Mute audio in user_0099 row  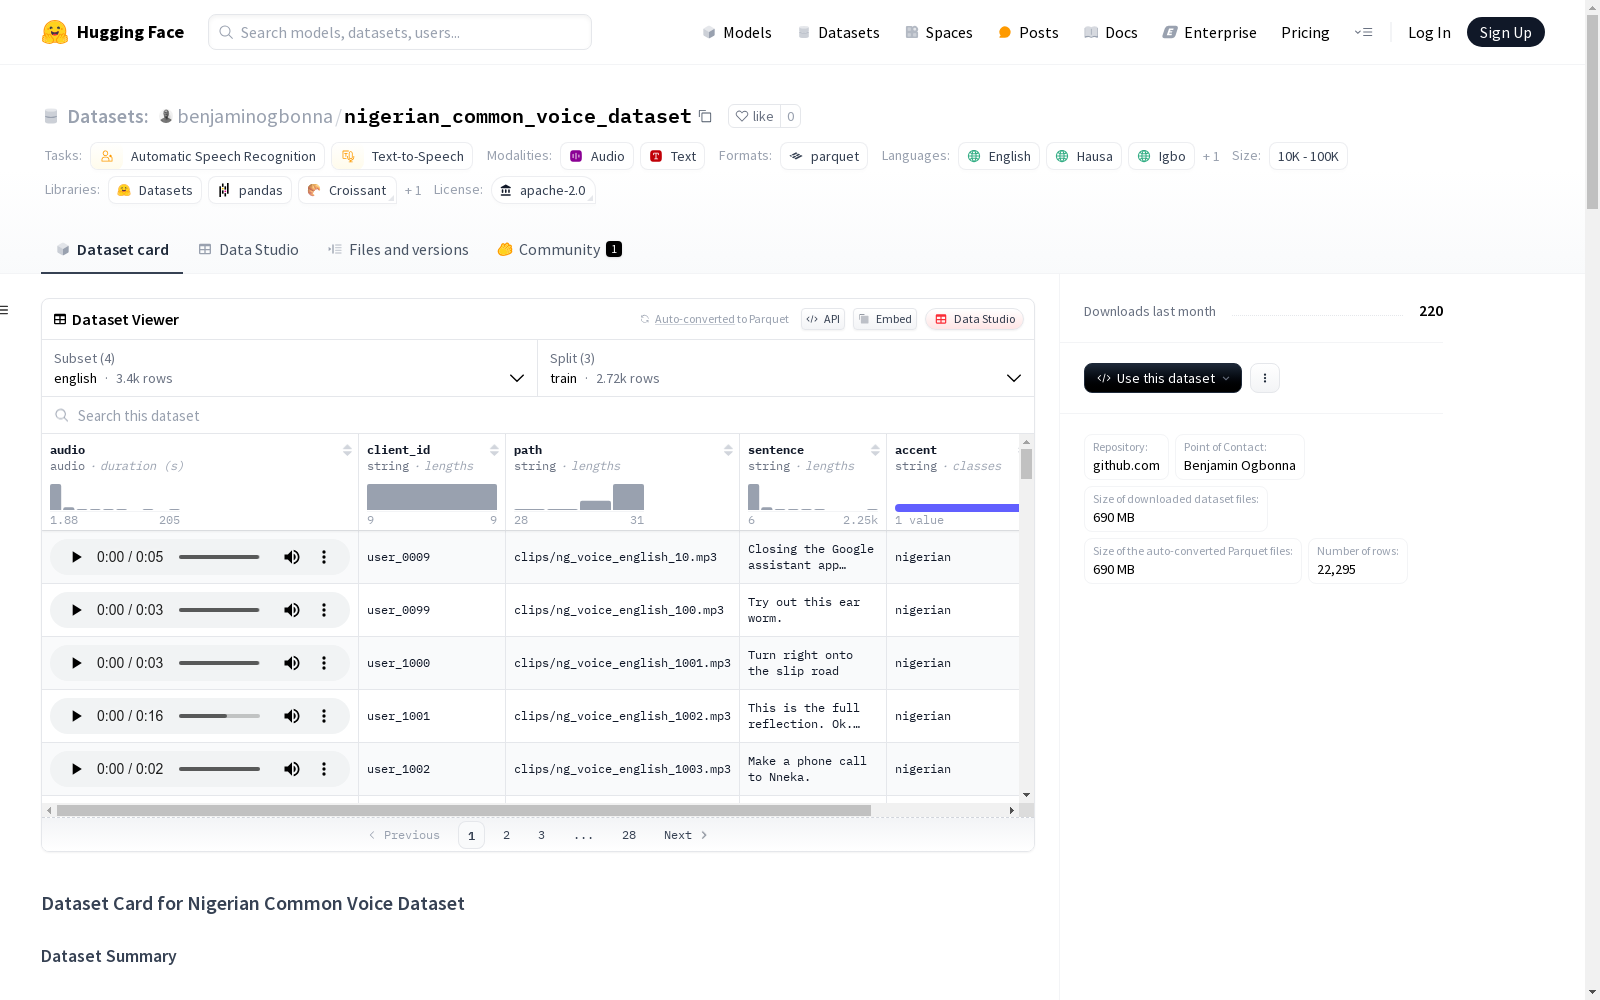coord(292,610)
